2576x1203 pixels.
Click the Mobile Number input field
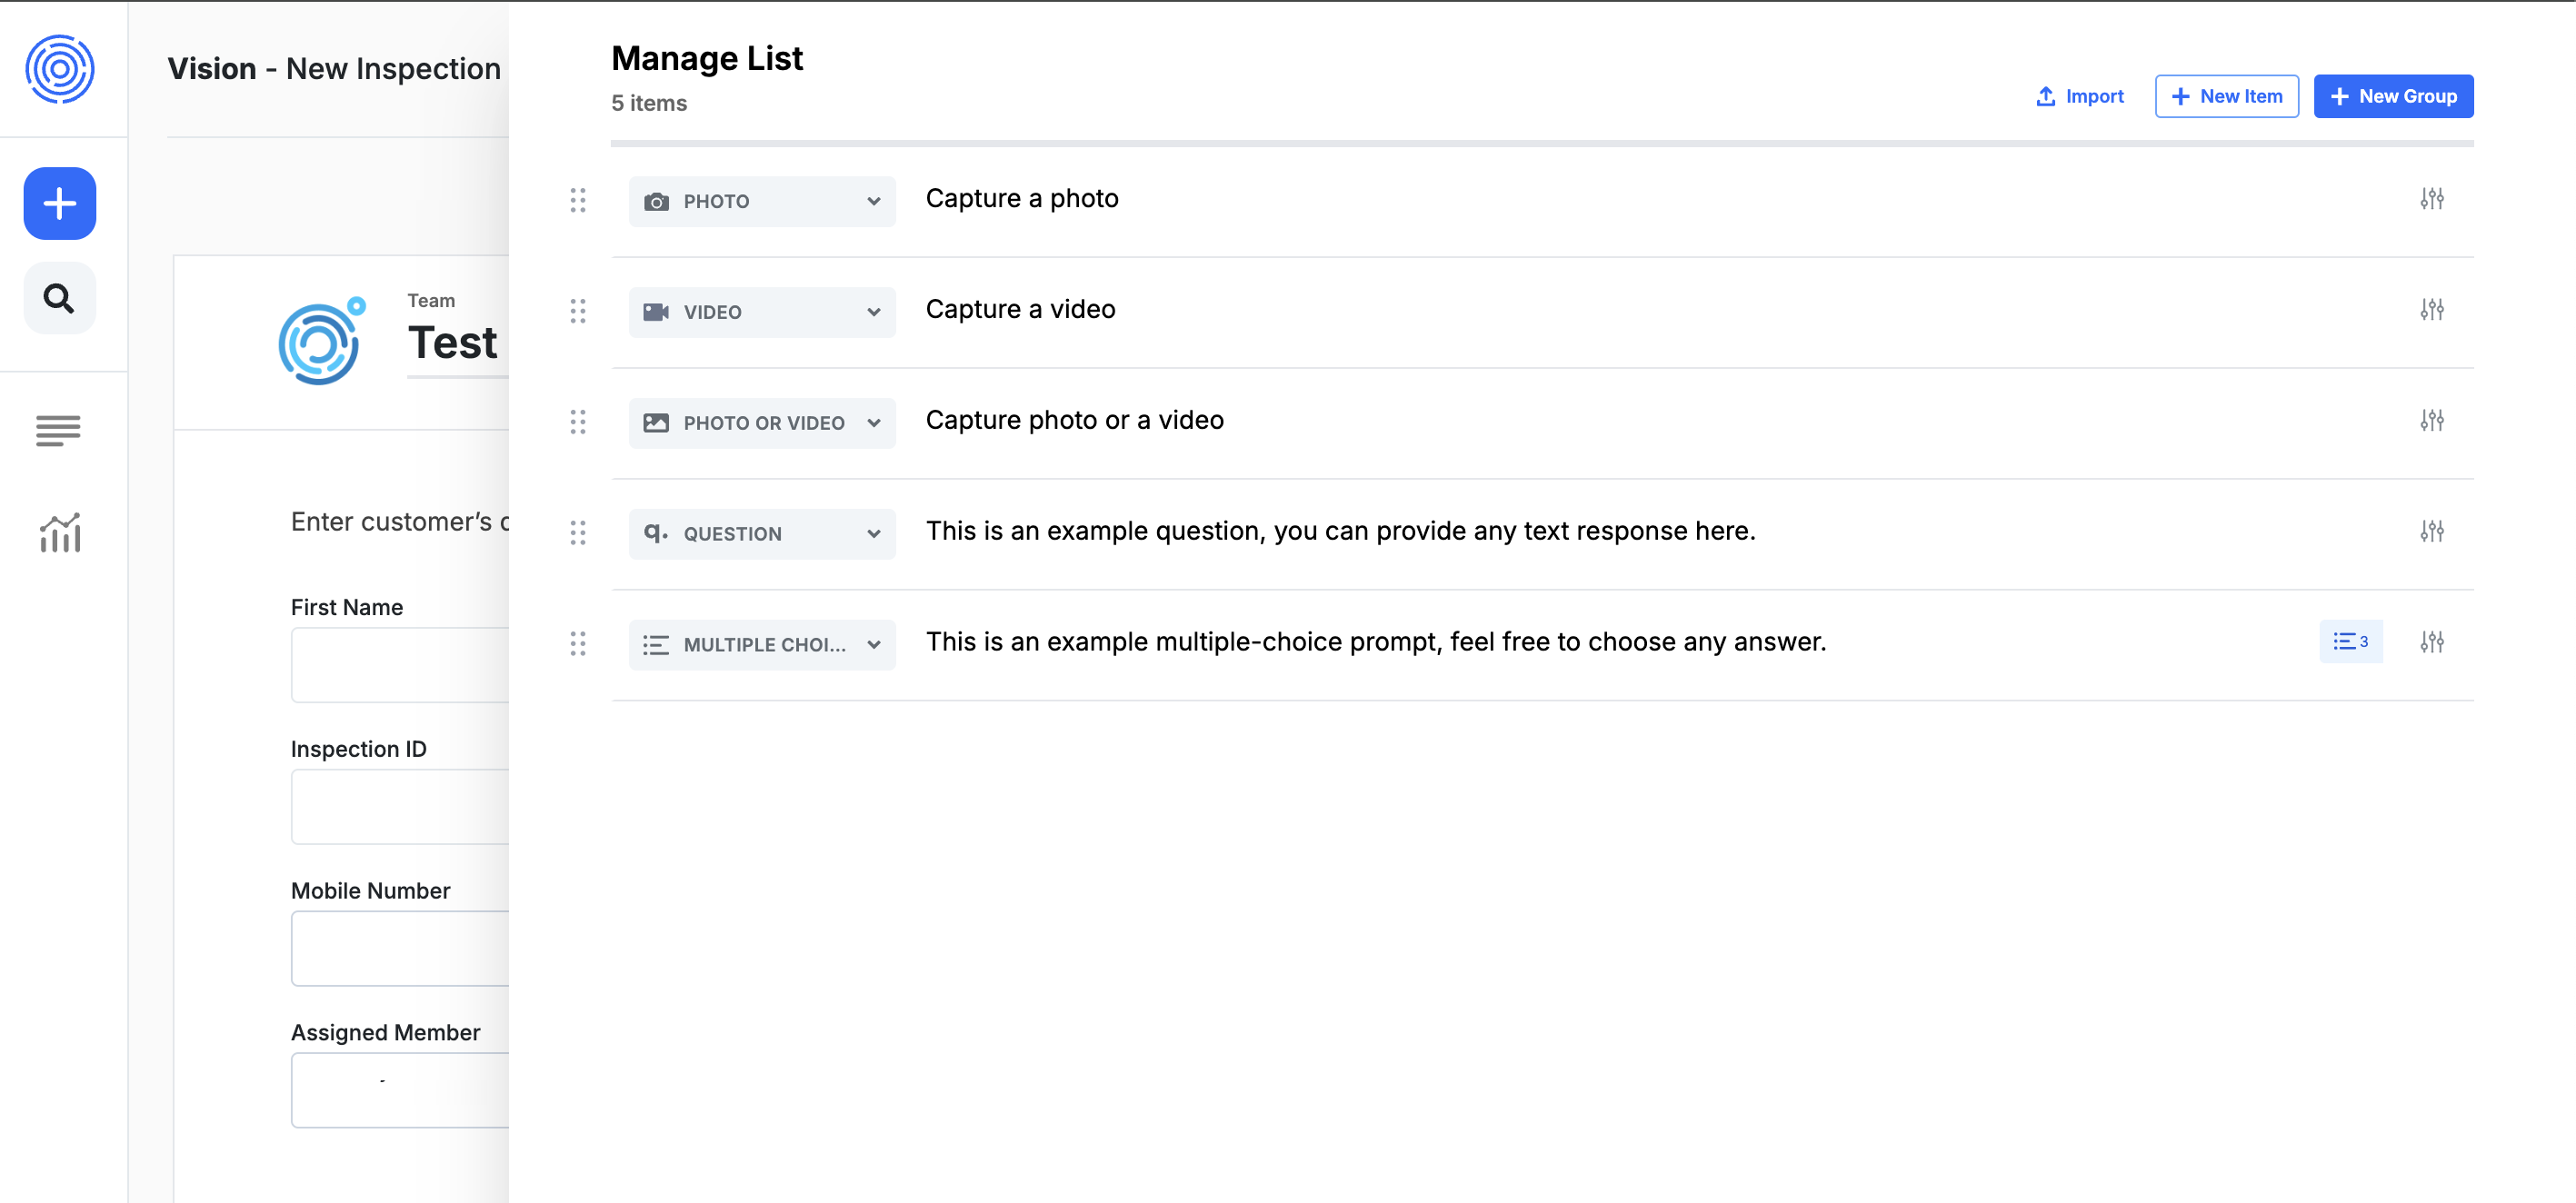[x=400, y=948]
